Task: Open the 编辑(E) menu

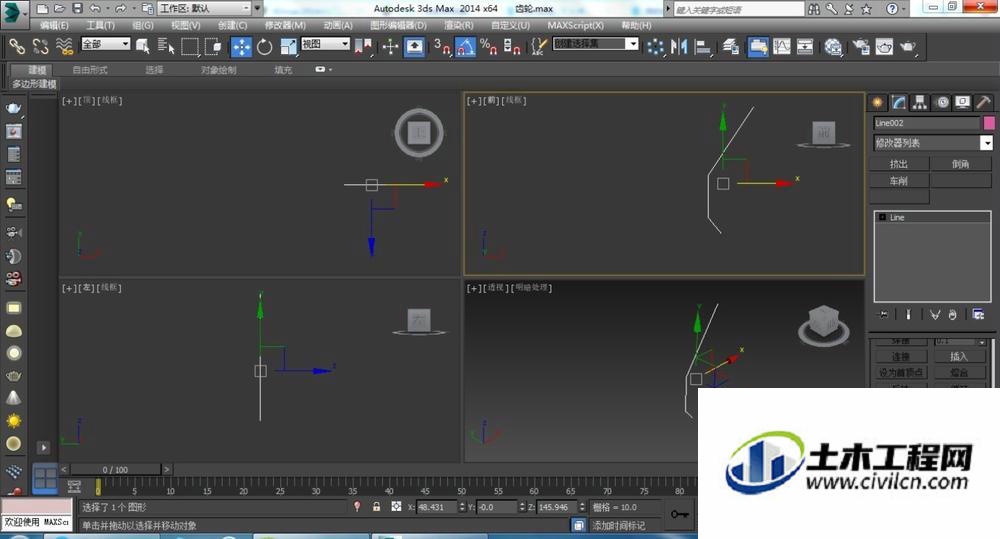Action: point(54,25)
